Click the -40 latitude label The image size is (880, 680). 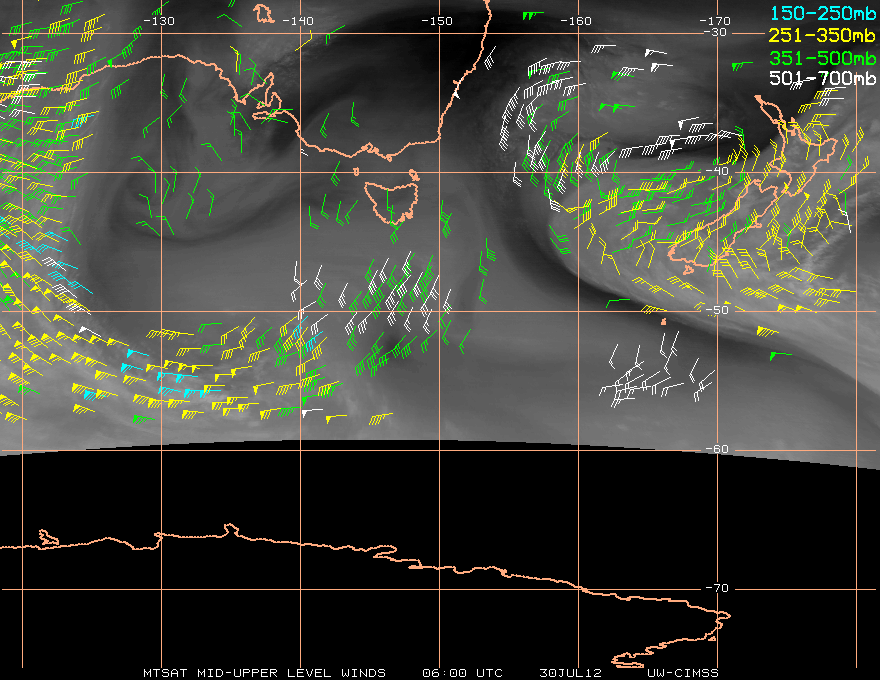(x=716, y=171)
